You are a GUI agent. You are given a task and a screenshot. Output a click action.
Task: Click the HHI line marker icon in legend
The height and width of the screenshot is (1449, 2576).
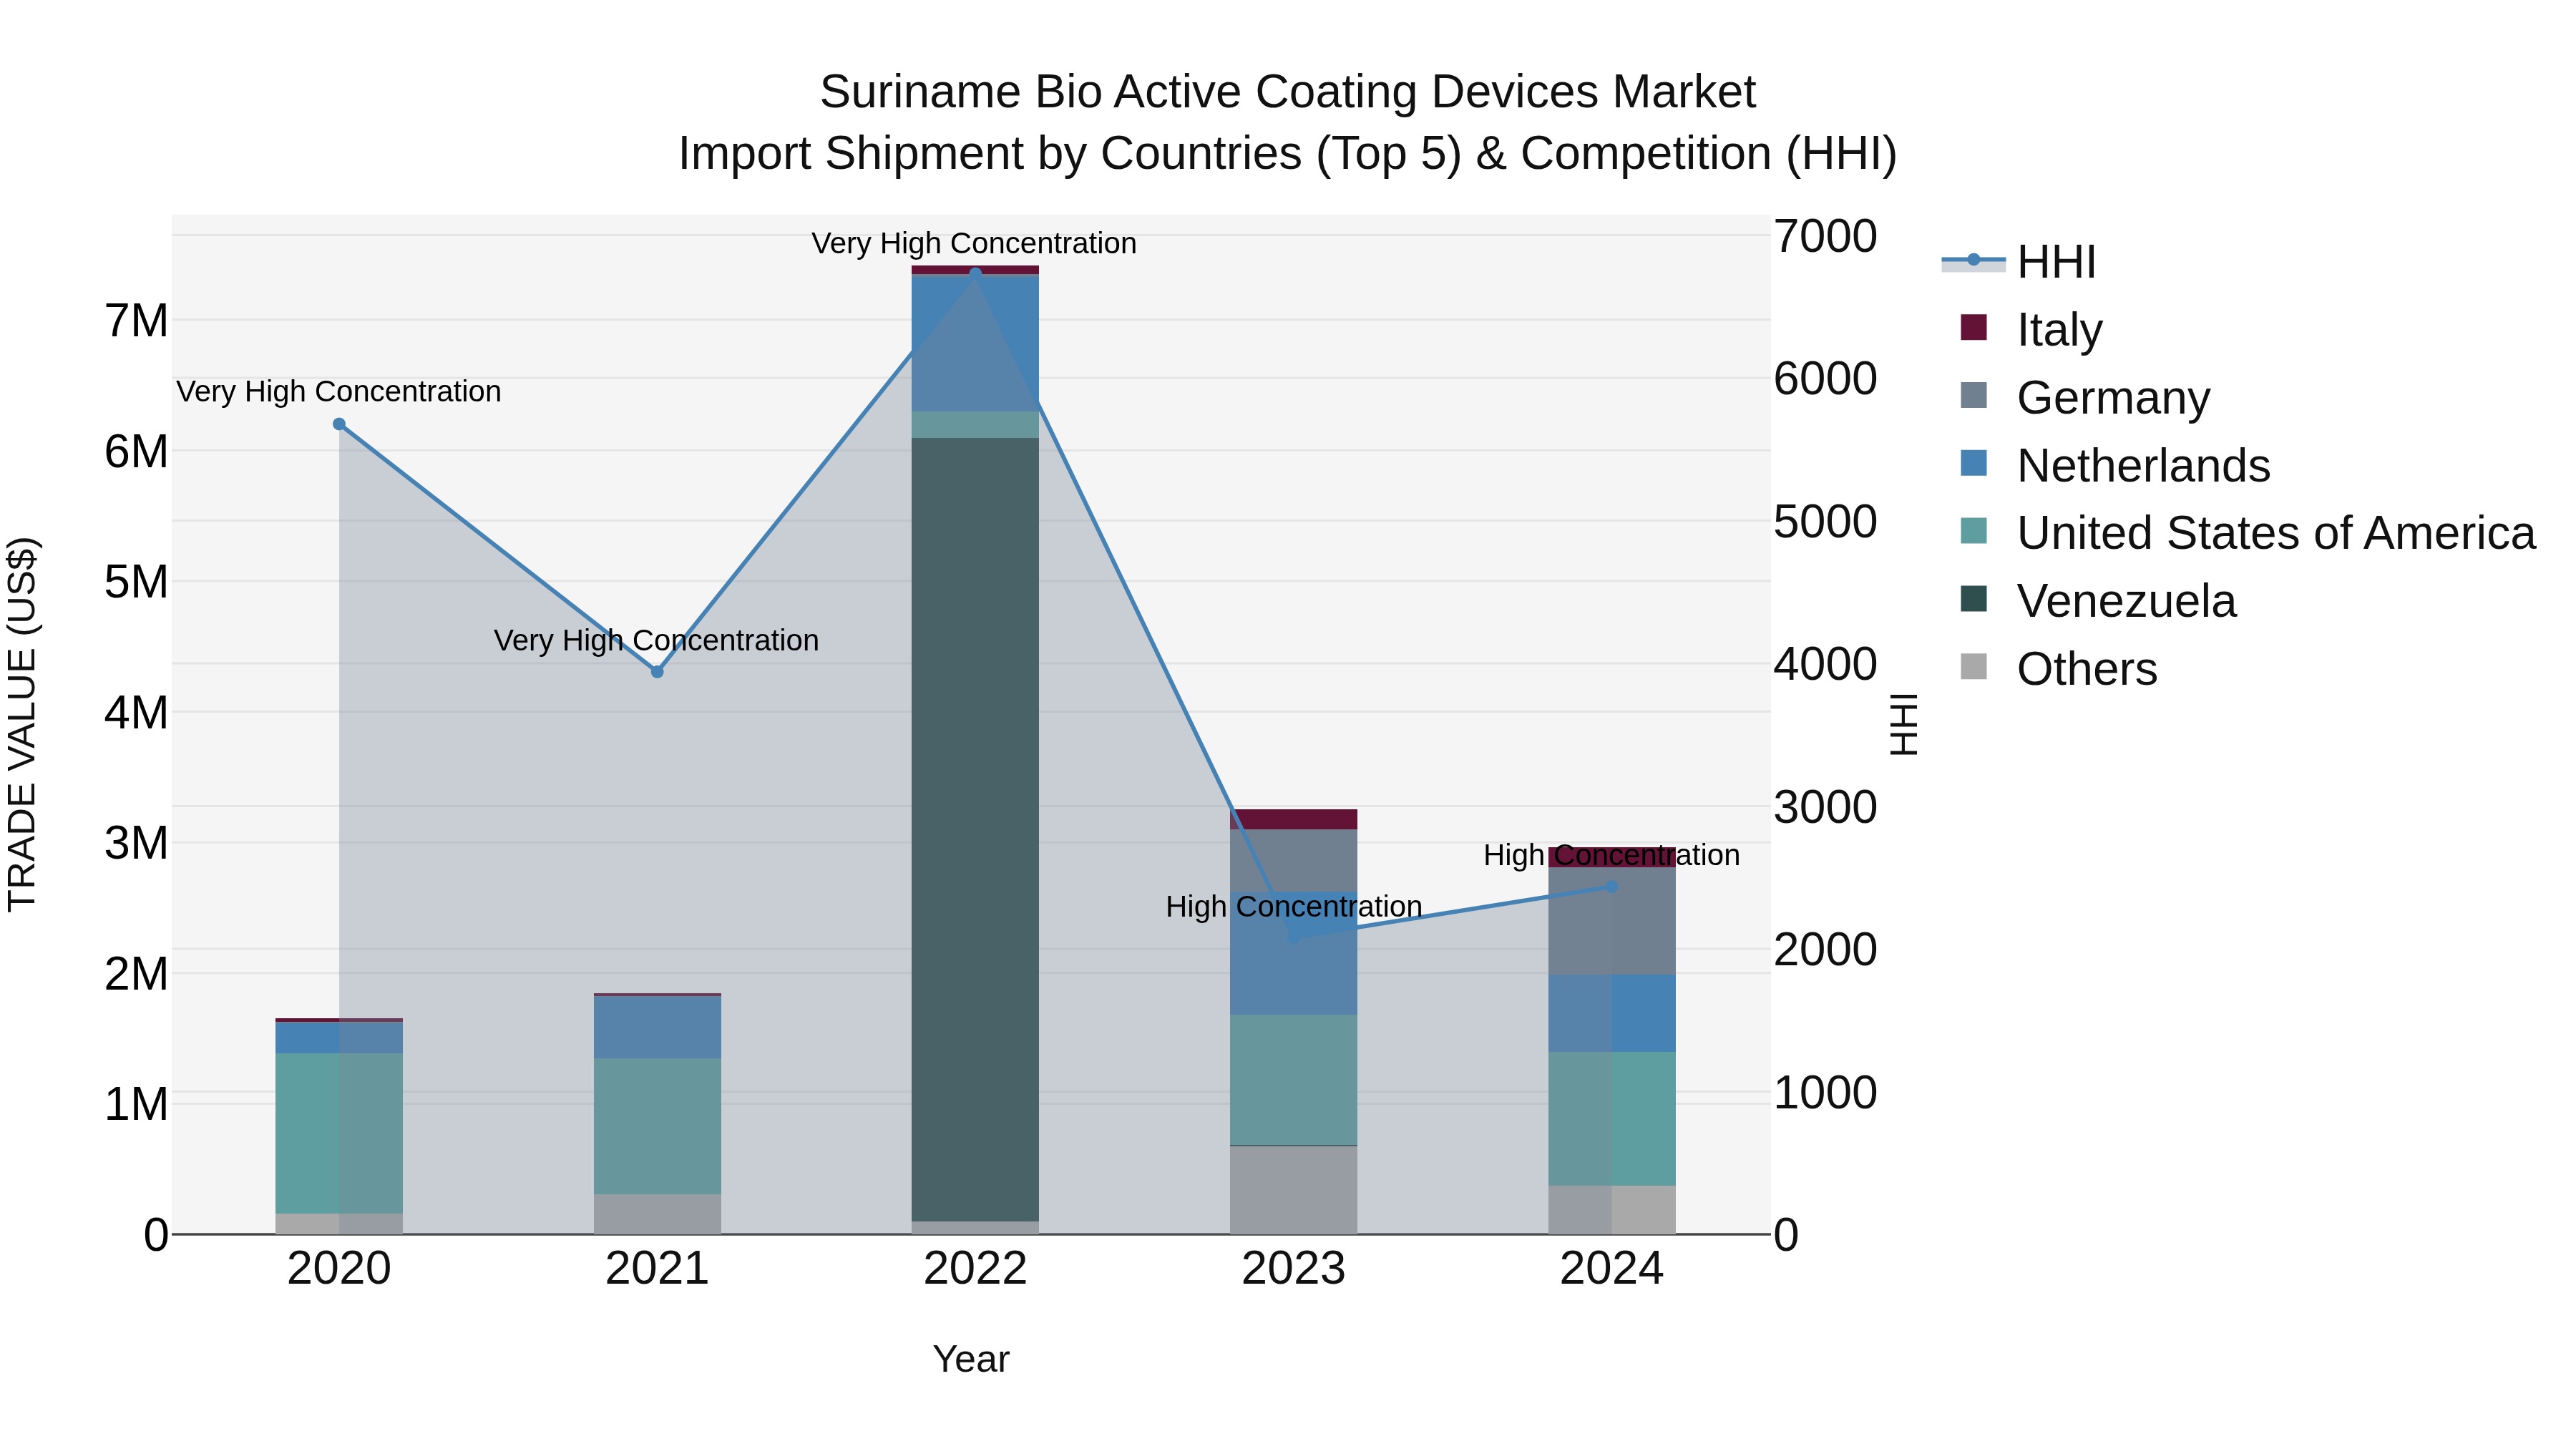[1974, 261]
